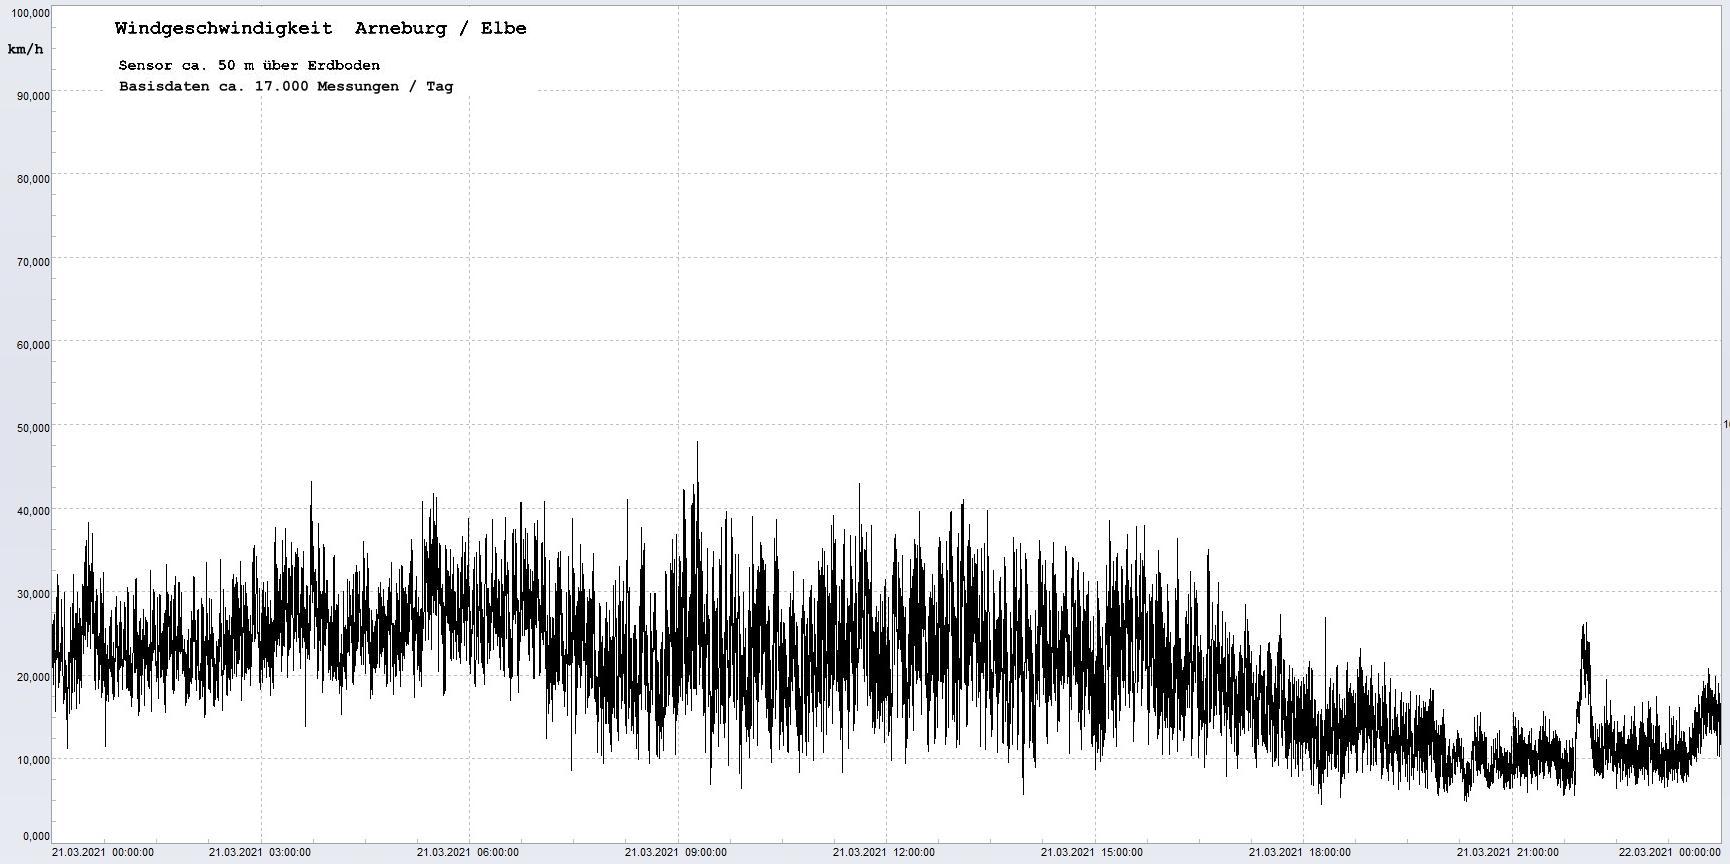The width and height of the screenshot is (1730, 864).
Task: Click the 50,000 y-axis tick label
Action: point(32,428)
